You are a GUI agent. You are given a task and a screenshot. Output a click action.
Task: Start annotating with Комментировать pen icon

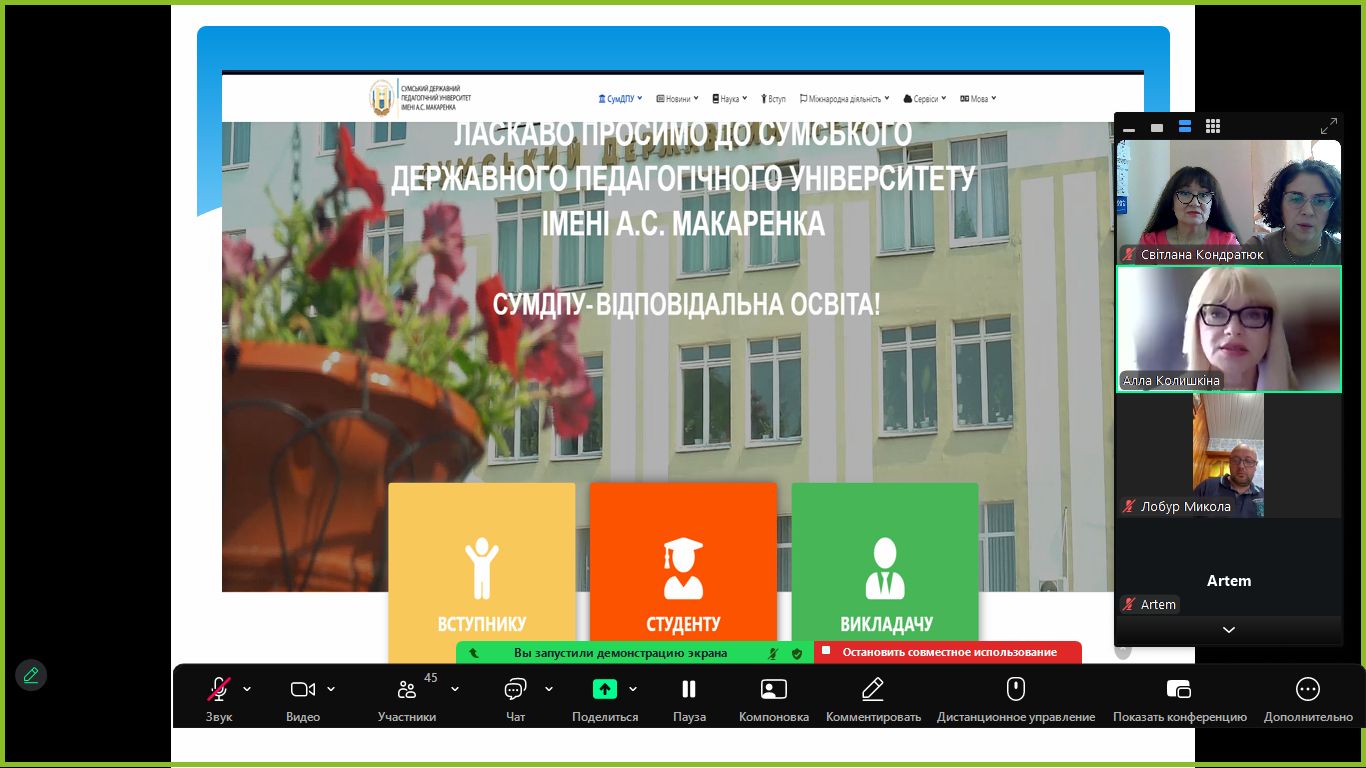point(873,689)
